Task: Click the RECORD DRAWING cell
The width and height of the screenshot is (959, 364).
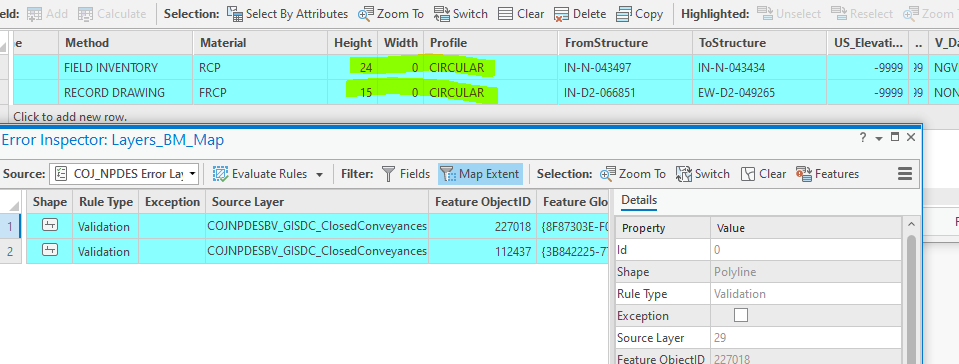Action: [126, 93]
